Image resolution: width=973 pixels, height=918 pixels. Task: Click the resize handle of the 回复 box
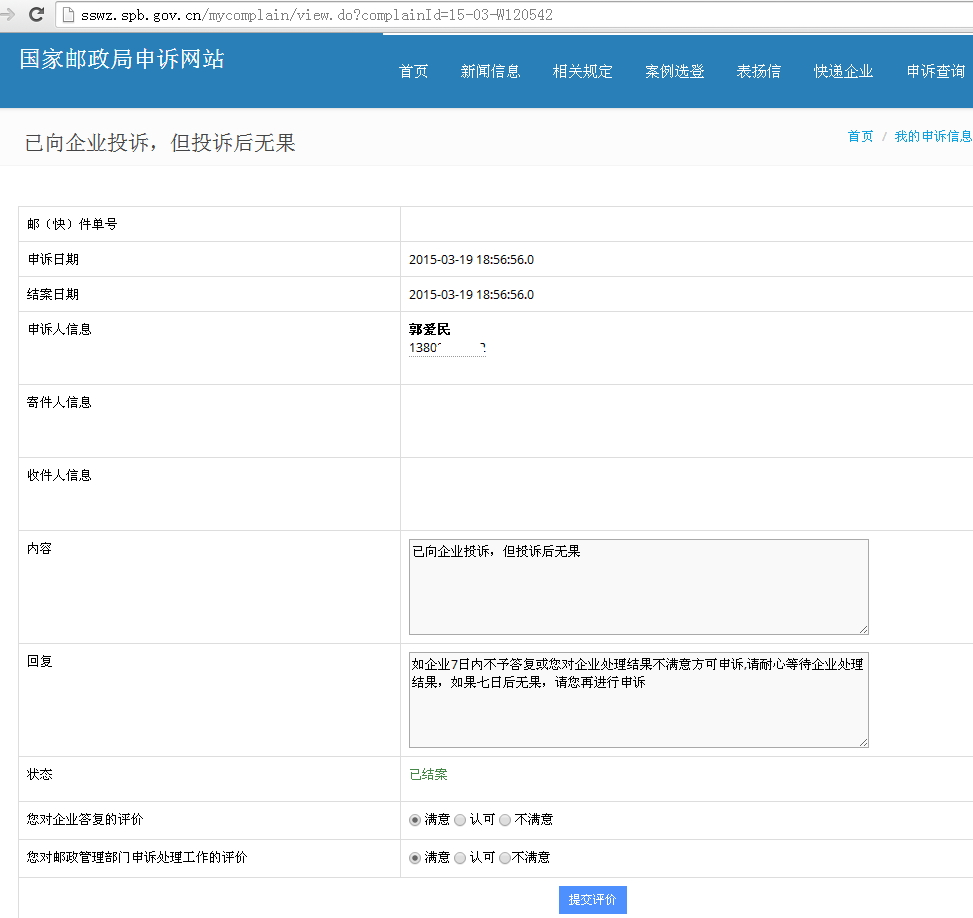[x=863, y=742]
